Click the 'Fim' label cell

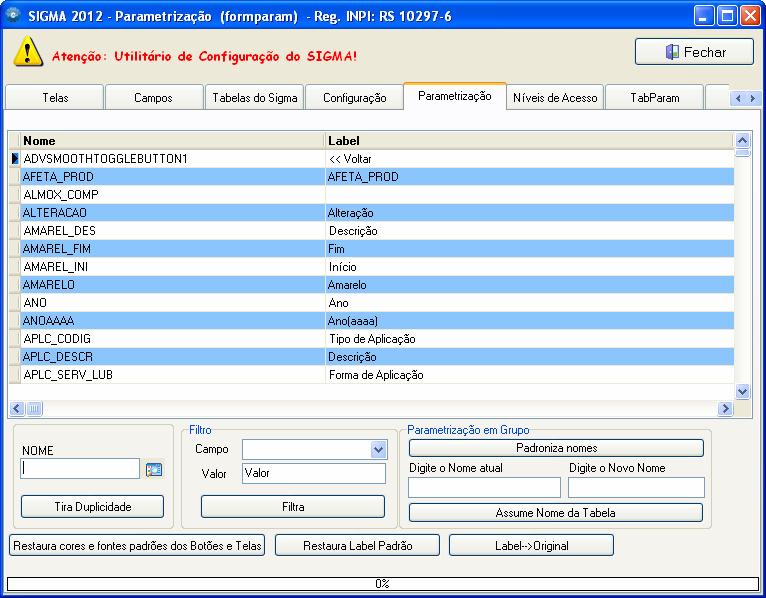tap(530, 249)
